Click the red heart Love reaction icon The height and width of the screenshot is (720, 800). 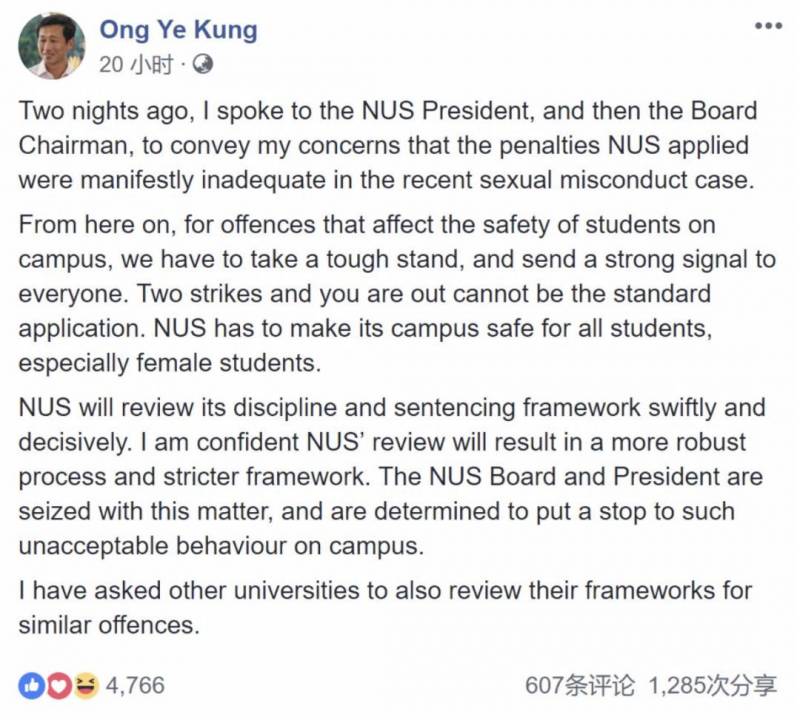click(59, 685)
